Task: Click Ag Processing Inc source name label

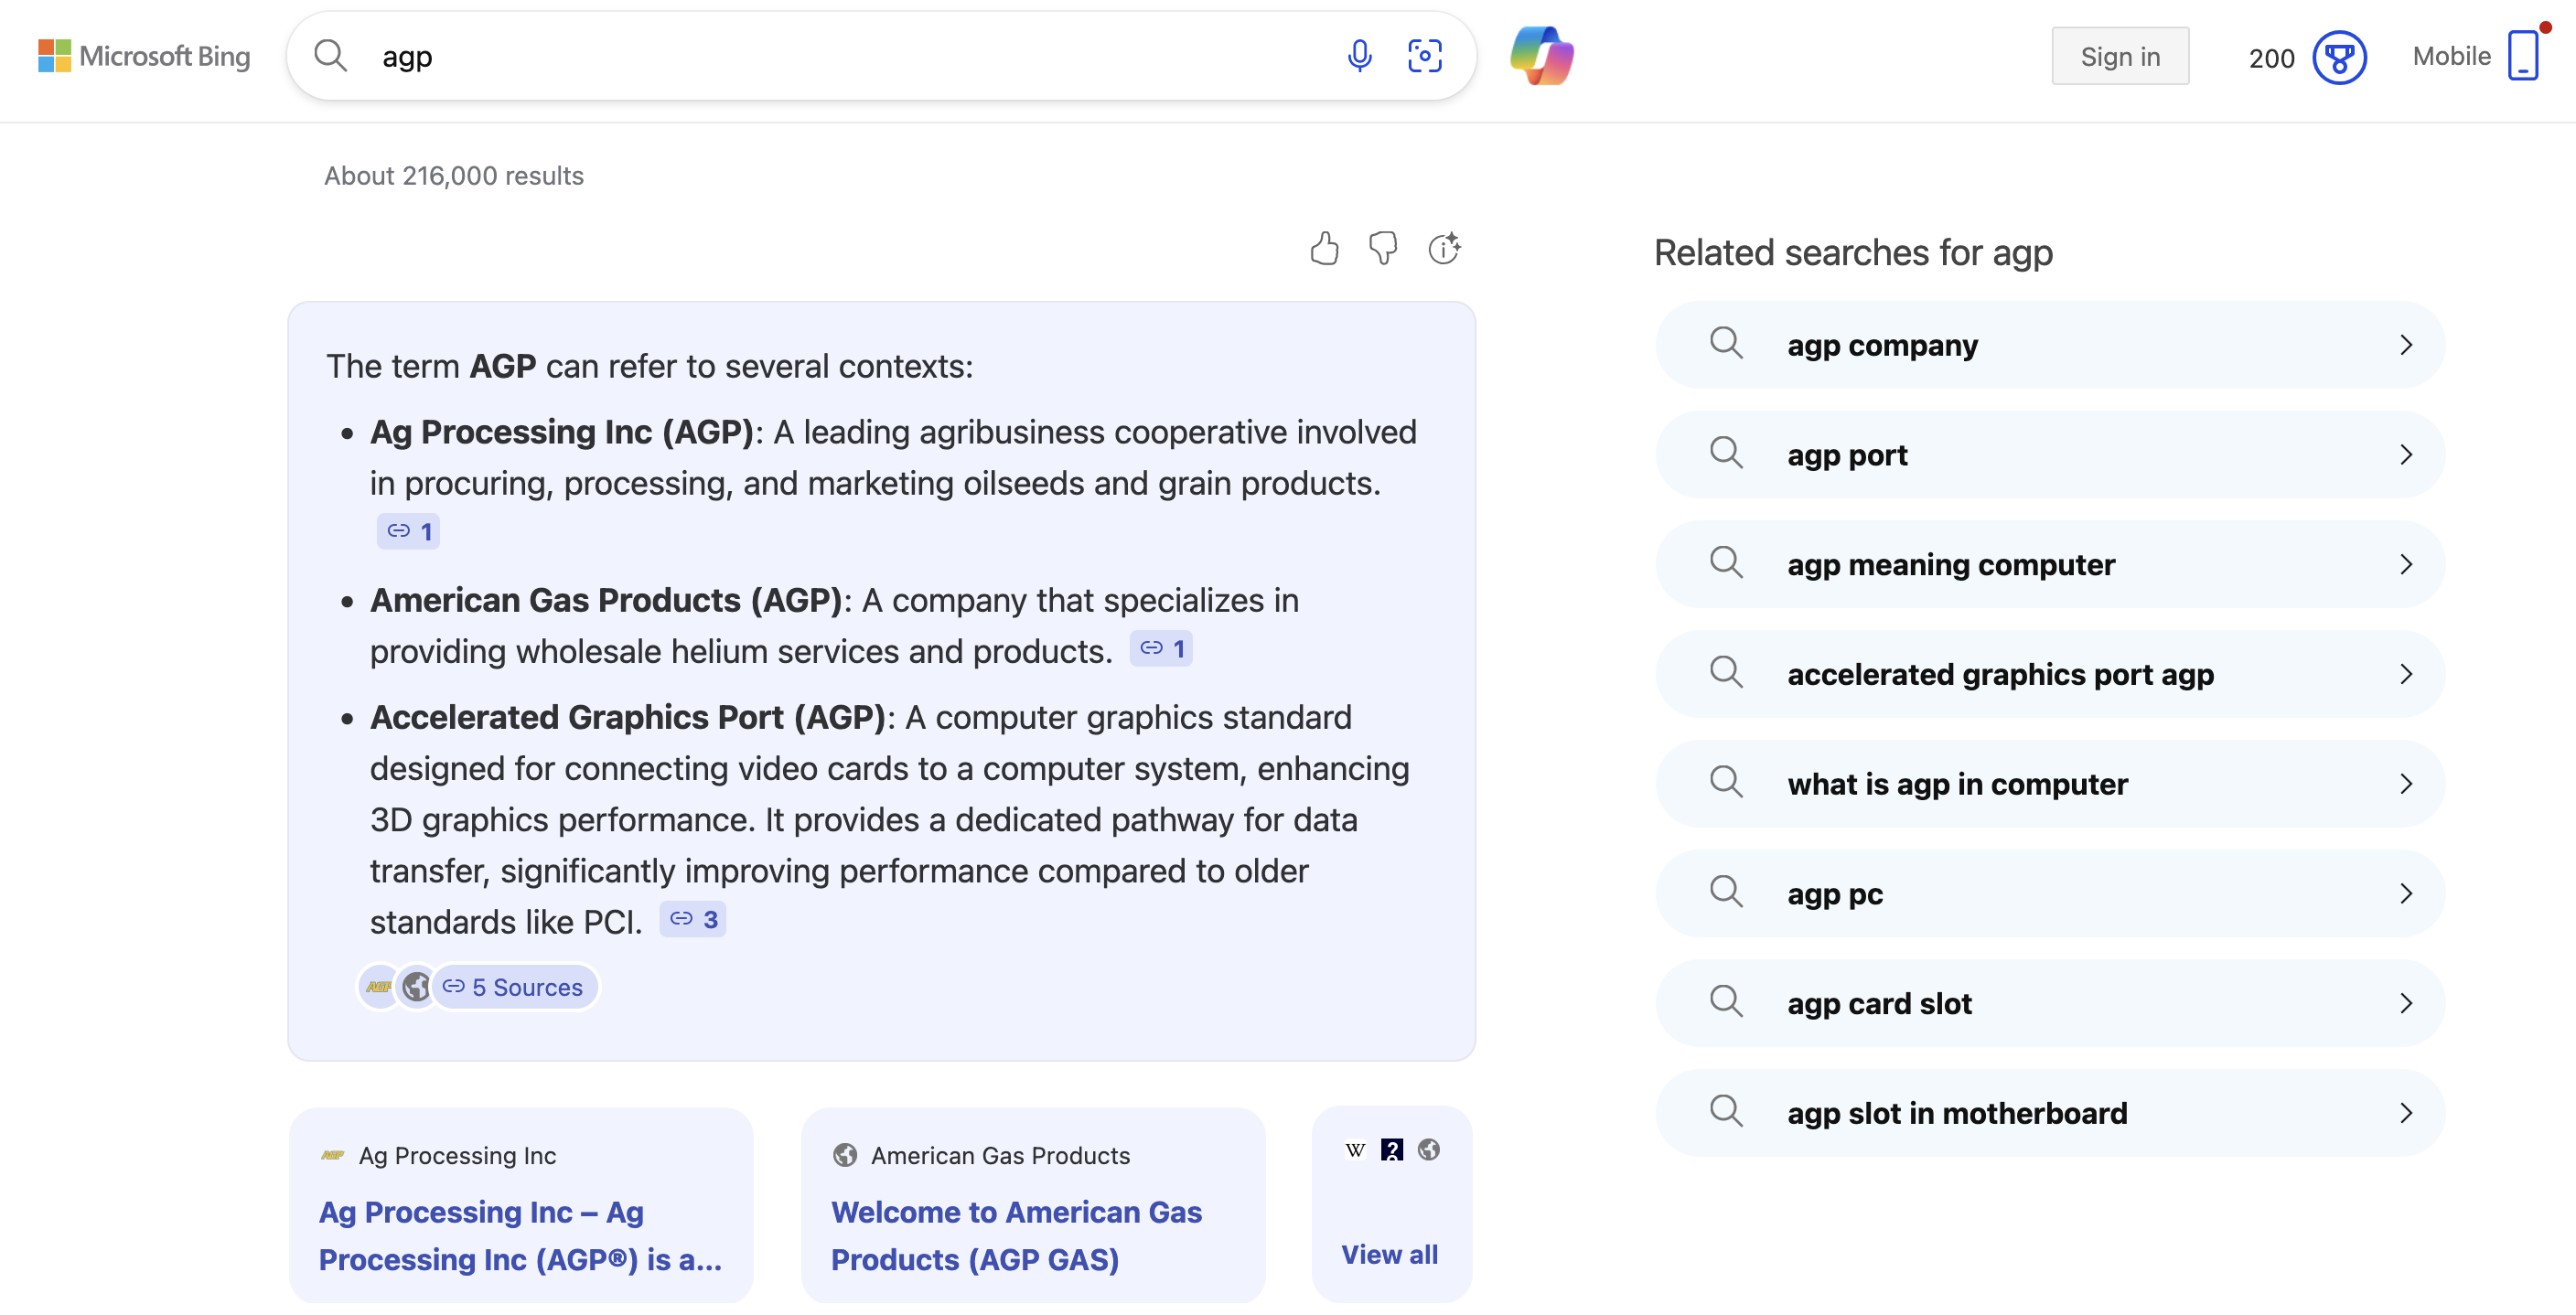Action: [x=458, y=1155]
